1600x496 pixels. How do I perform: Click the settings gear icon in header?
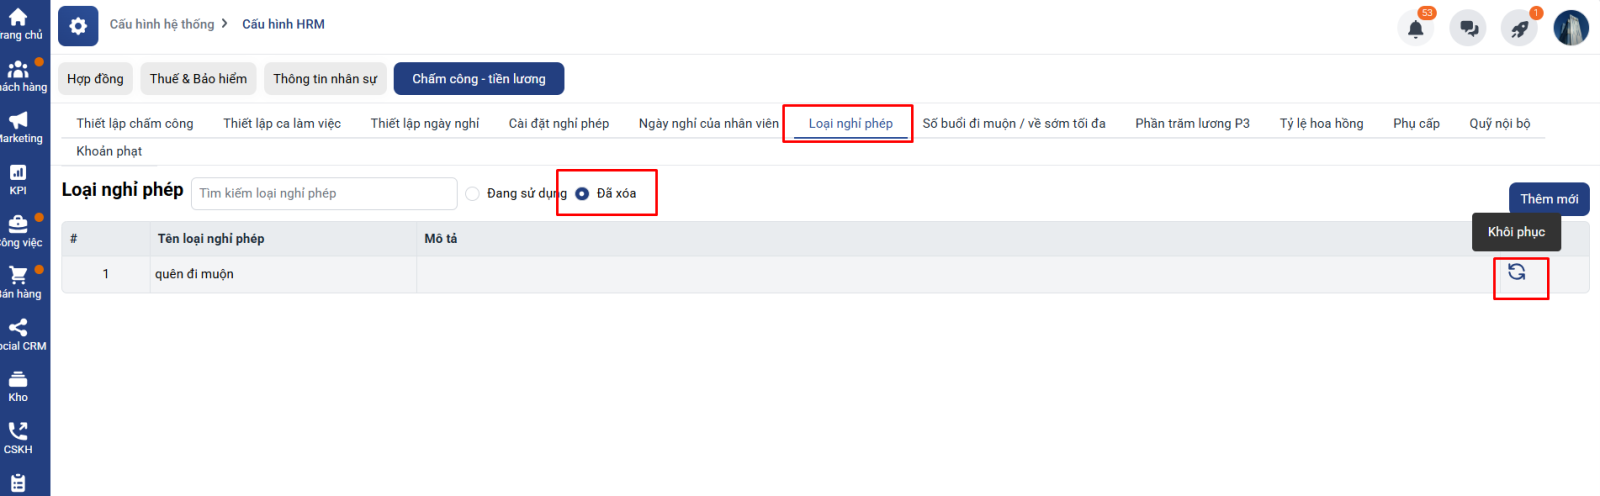(78, 26)
